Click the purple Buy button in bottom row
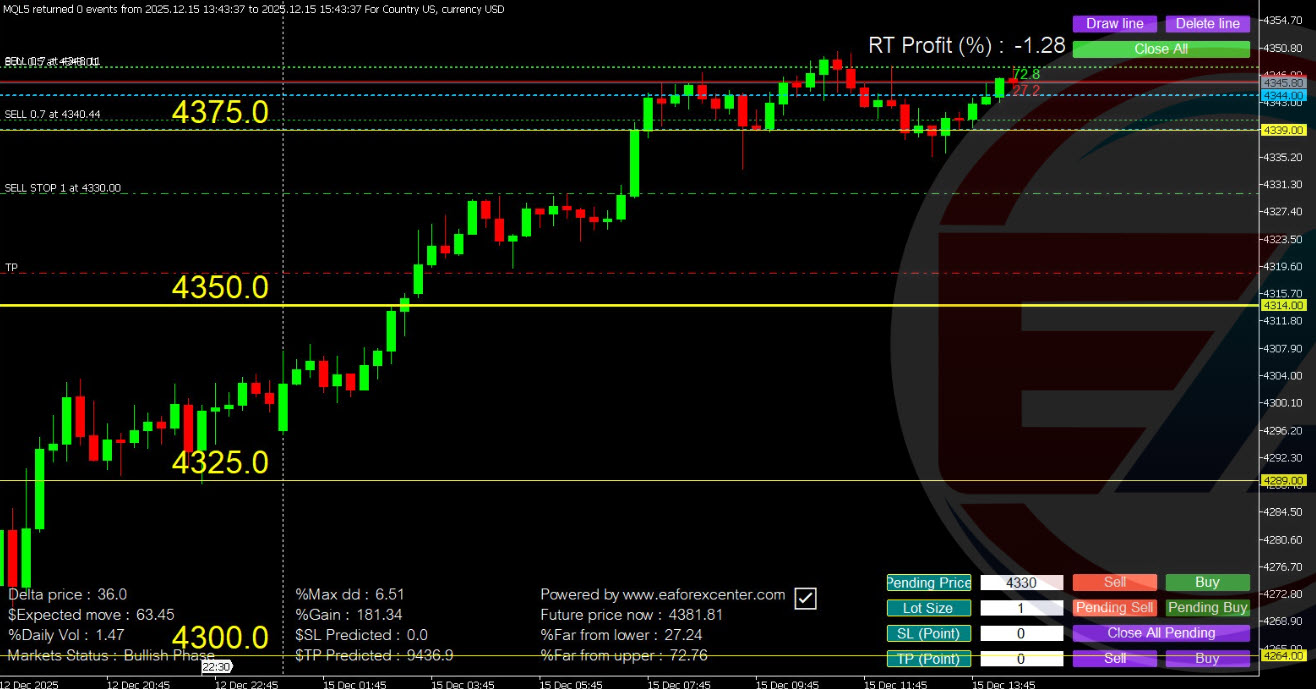 1207,658
